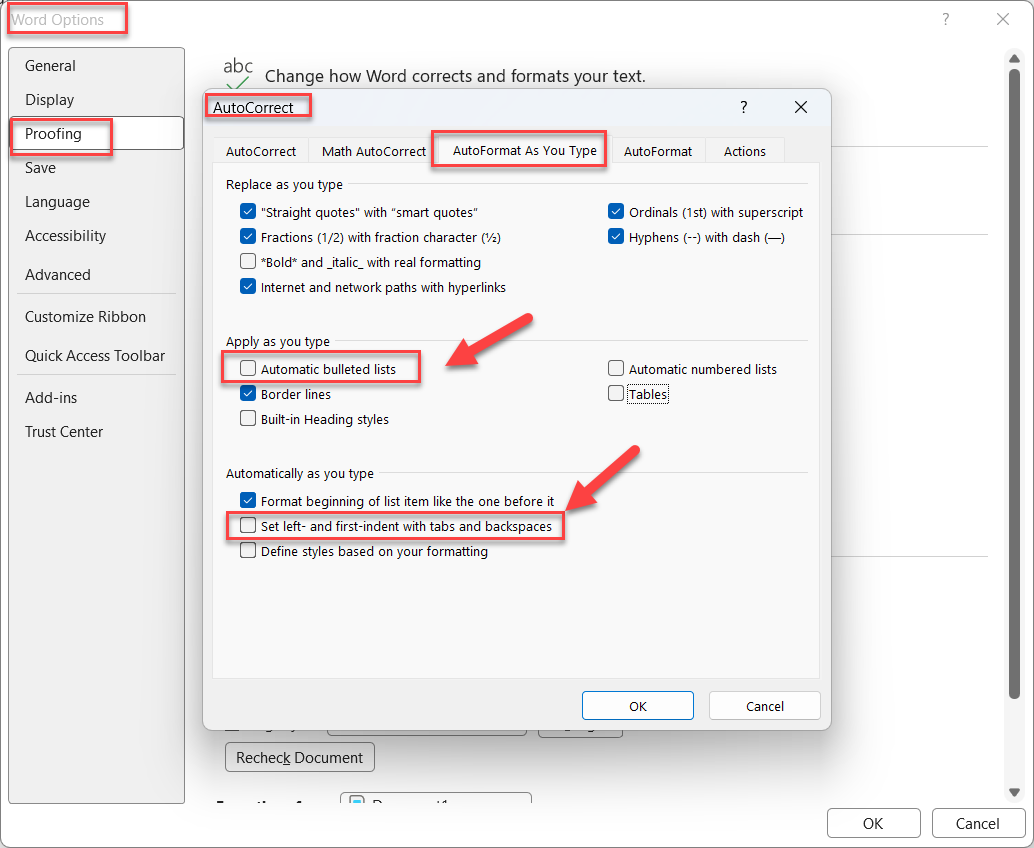Enable Automatic bulleted lists checkbox
1034x848 pixels.
[x=248, y=369]
